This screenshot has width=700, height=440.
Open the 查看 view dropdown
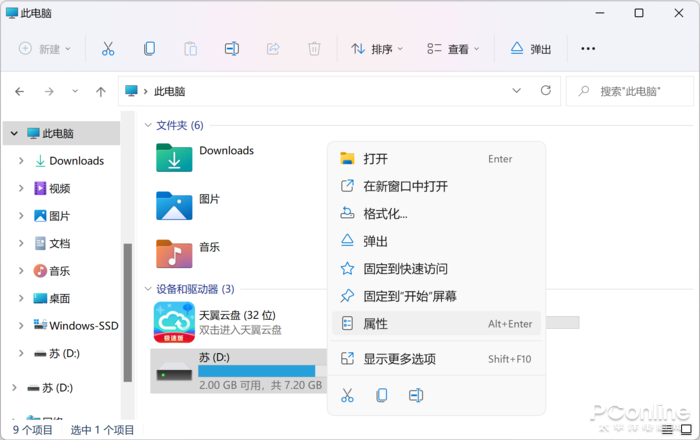(x=453, y=49)
